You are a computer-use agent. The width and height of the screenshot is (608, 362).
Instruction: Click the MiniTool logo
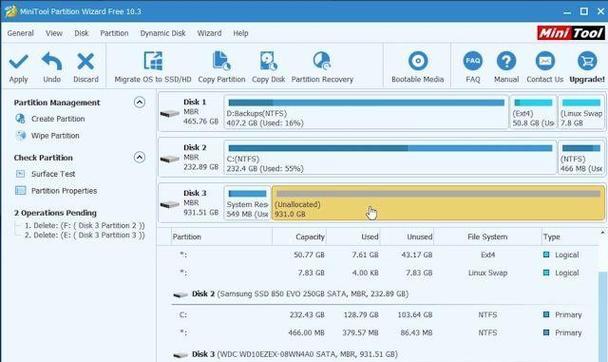click(x=571, y=33)
